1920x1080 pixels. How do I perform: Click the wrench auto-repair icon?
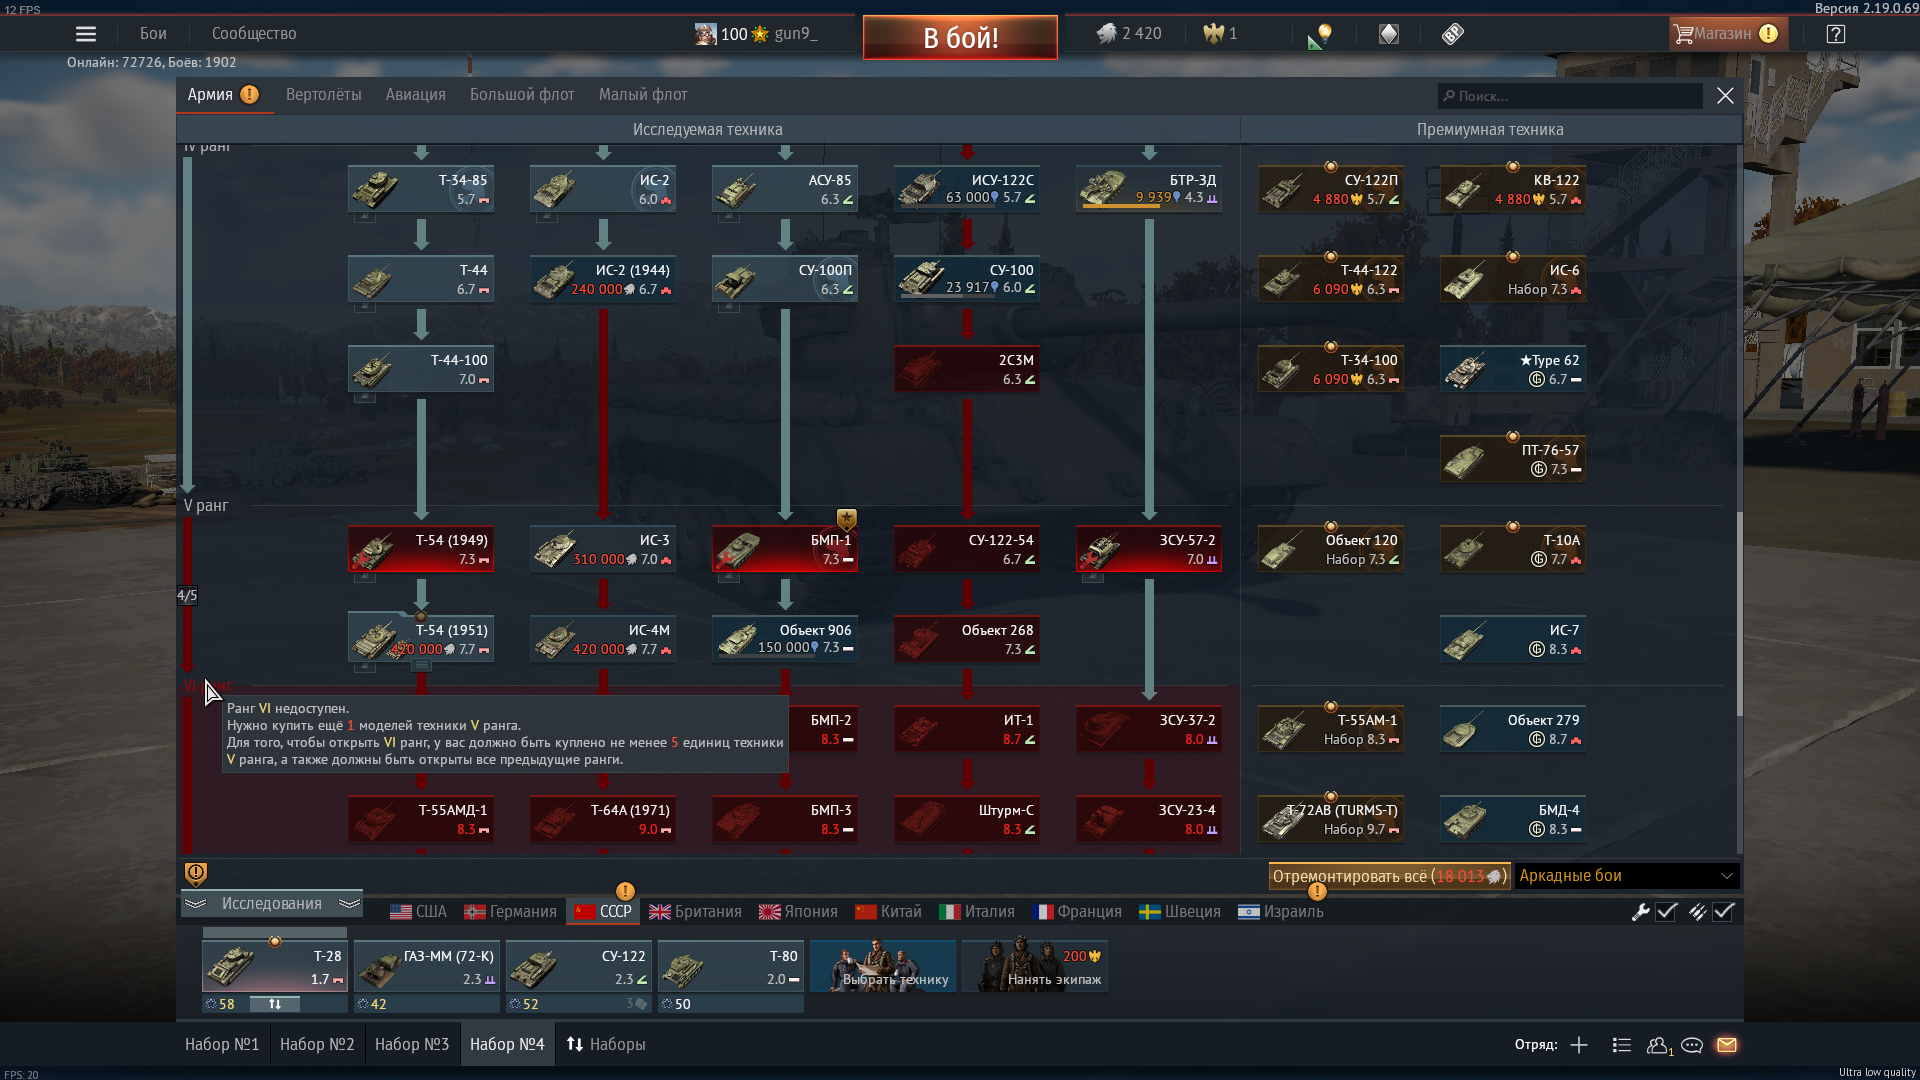point(1640,912)
